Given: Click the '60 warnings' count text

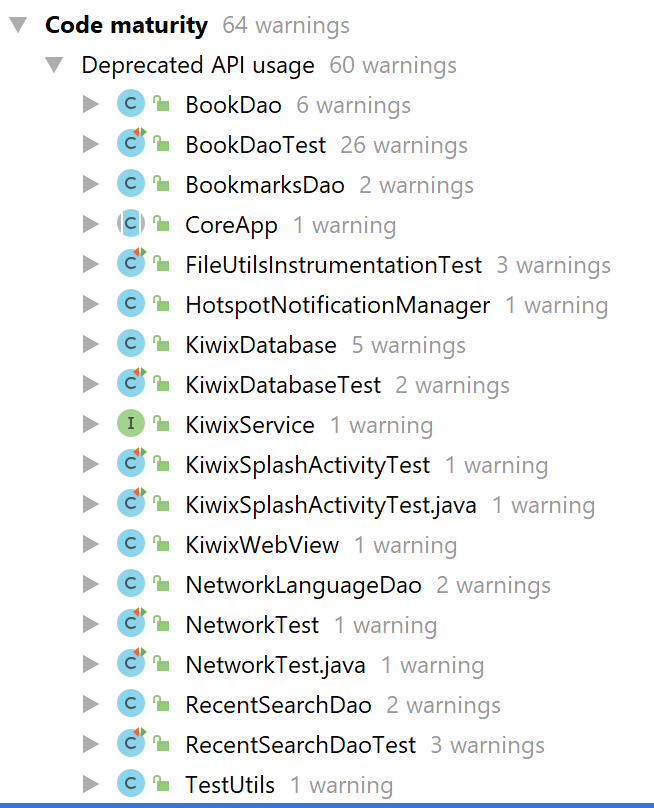Looking at the screenshot, I should tap(393, 65).
